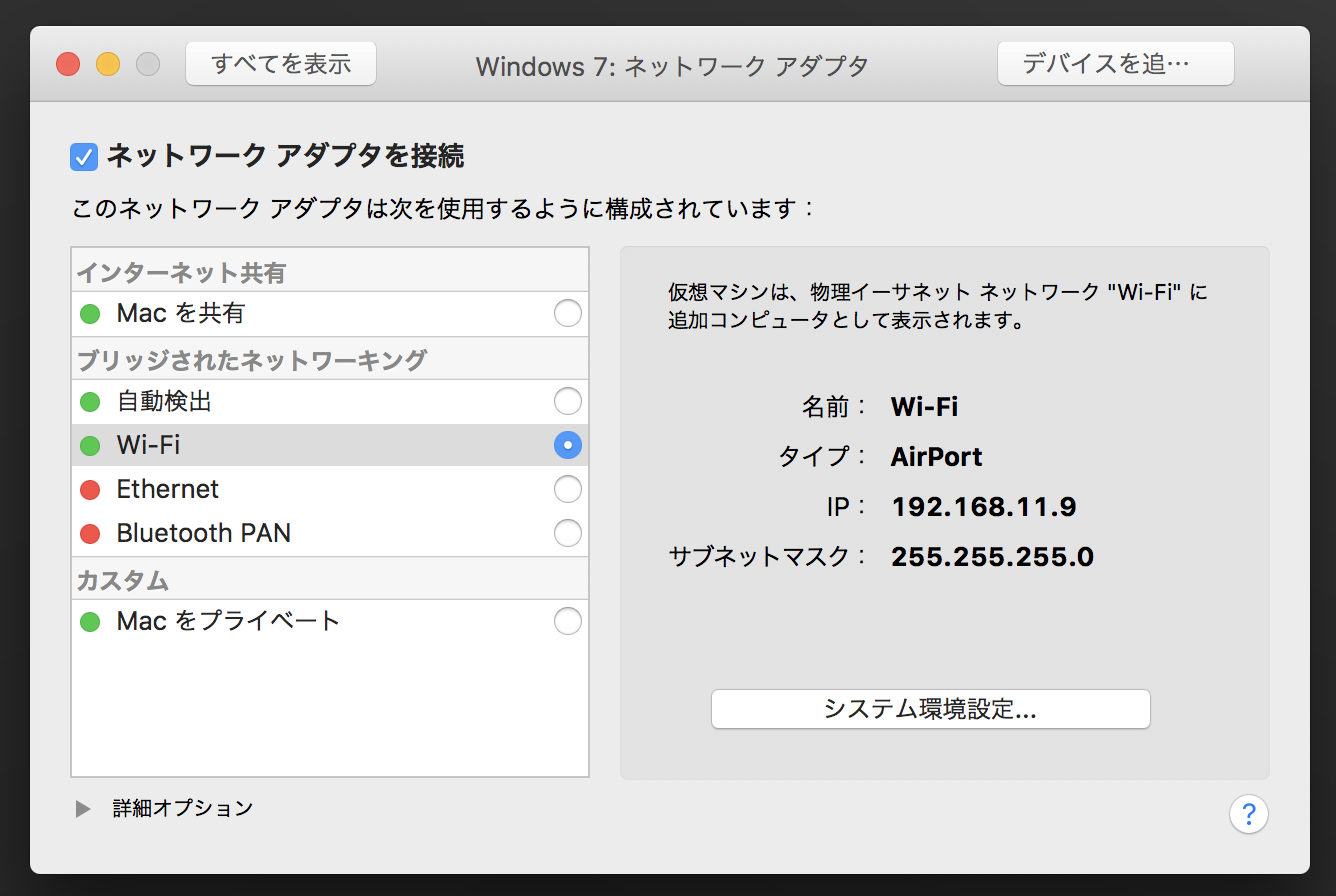Image resolution: width=1336 pixels, height=896 pixels.
Task: Click the デバイスを追… button
Action: (x=1115, y=64)
